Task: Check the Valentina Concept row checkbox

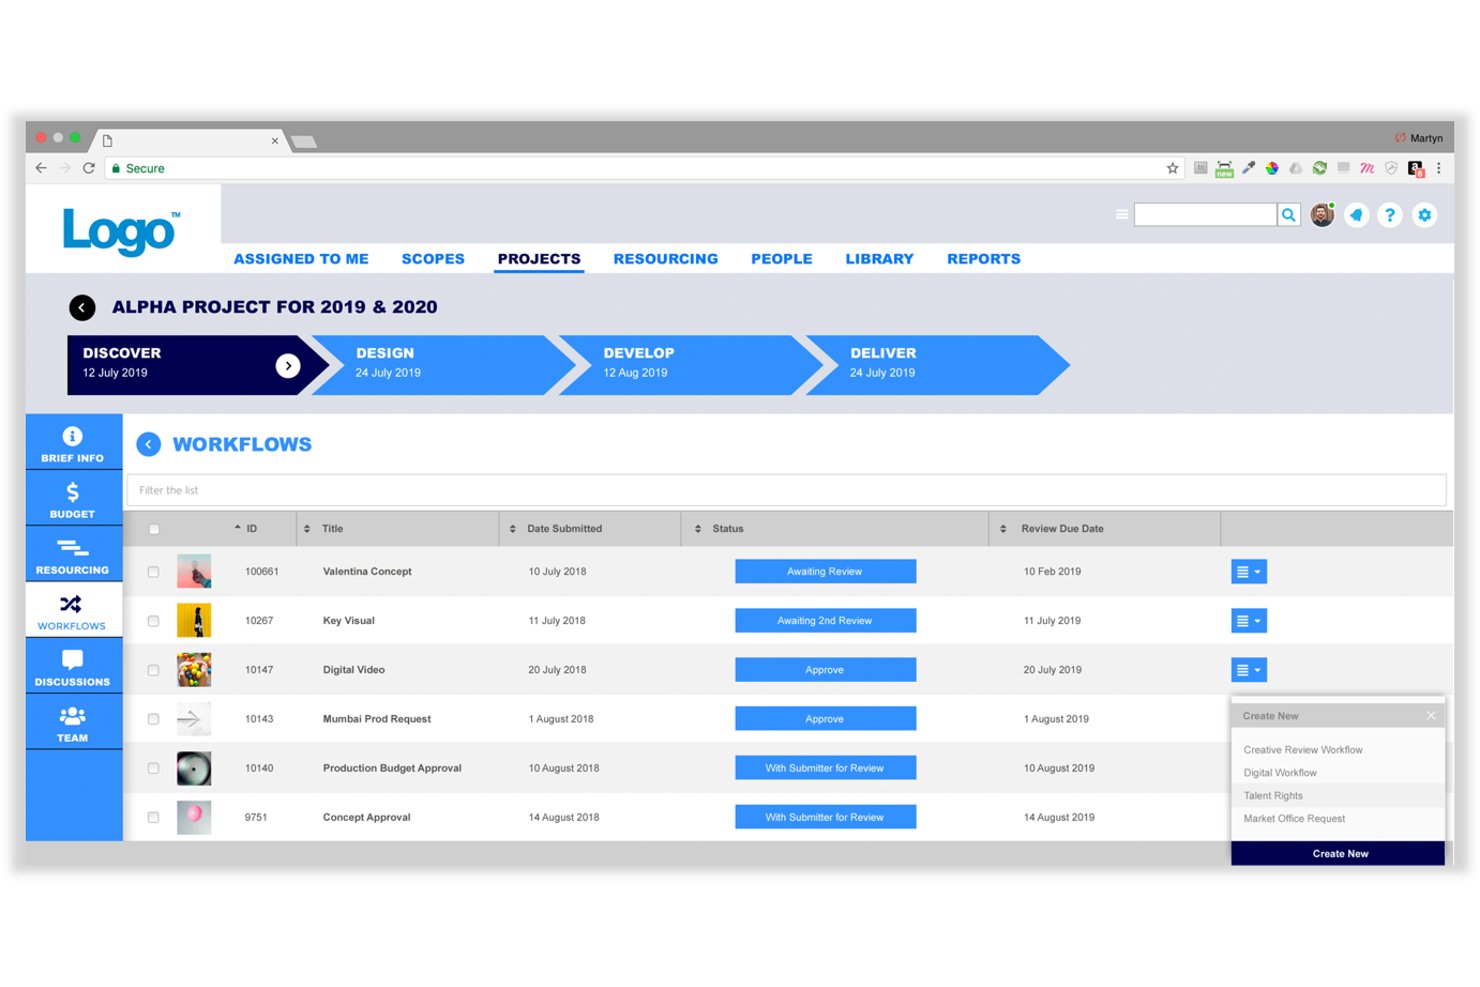Action: coord(153,572)
